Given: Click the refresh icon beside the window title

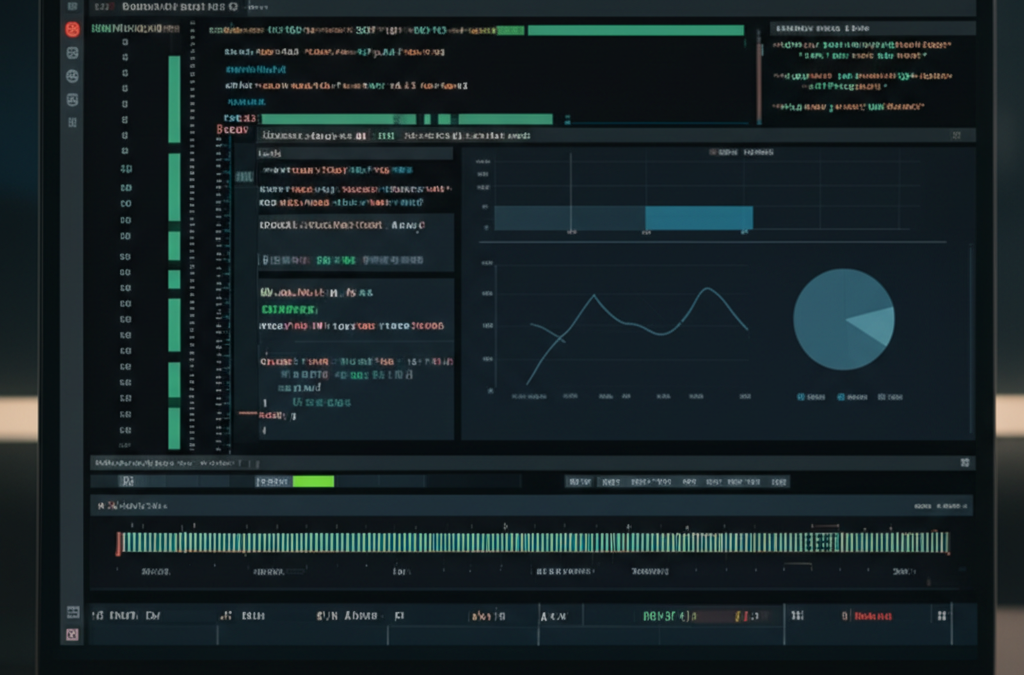Looking at the screenshot, I should pyautogui.click(x=233, y=7).
